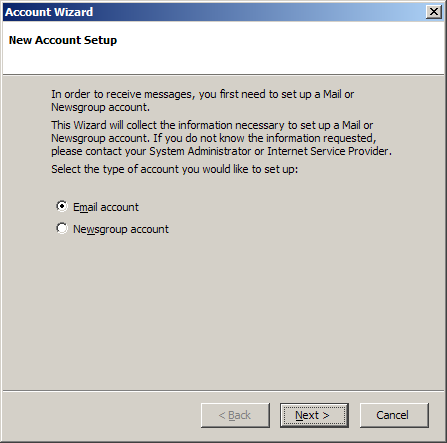
Task: Click the Next > button
Action: 314,415
